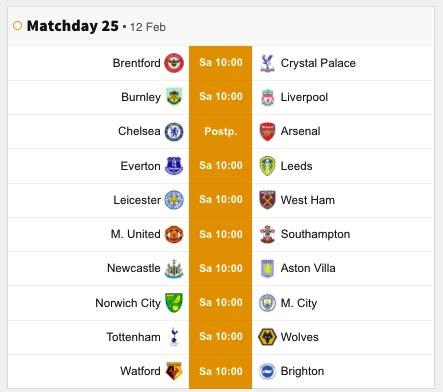This screenshot has height=392, width=443.
Task: Click the Postp. status for Chelsea–Arsenal
Action: coord(220,131)
